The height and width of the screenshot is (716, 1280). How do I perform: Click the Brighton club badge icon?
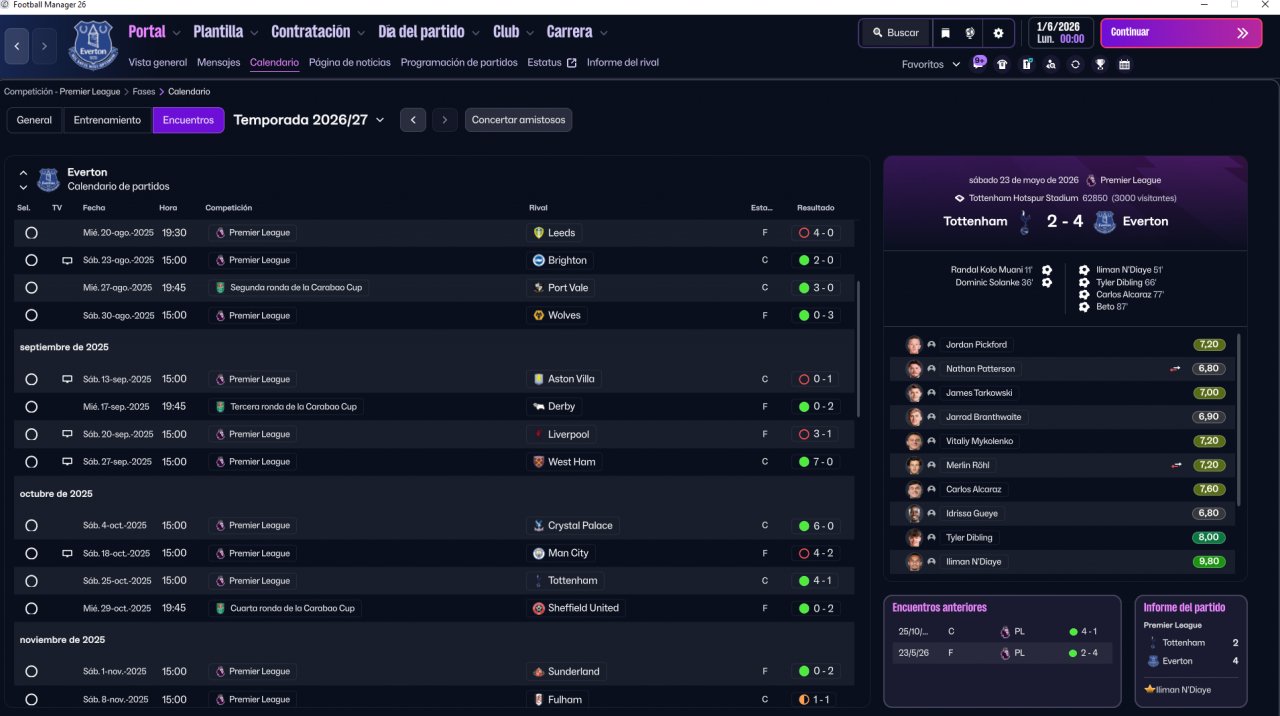pyautogui.click(x=539, y=260)
